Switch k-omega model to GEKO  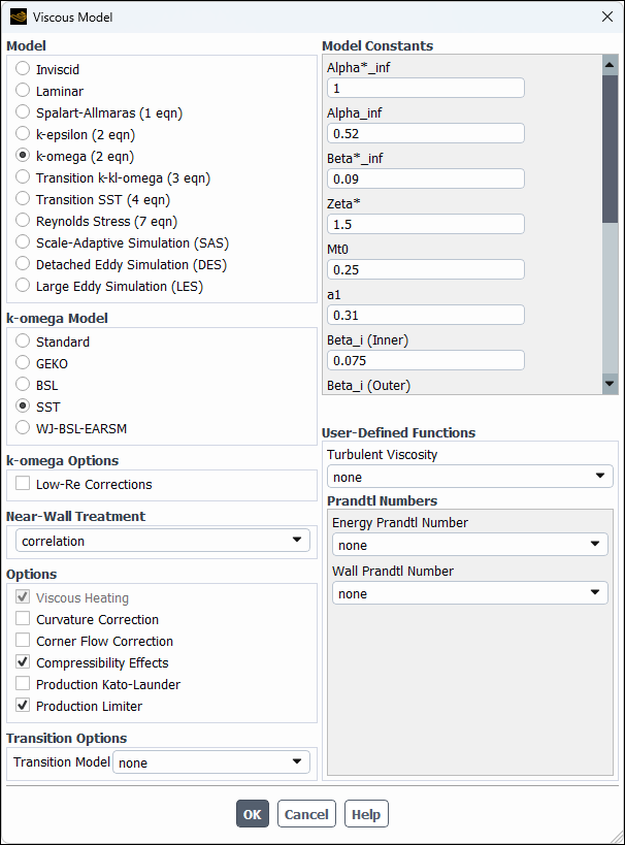pyautogui.click(x=23, y=364)
